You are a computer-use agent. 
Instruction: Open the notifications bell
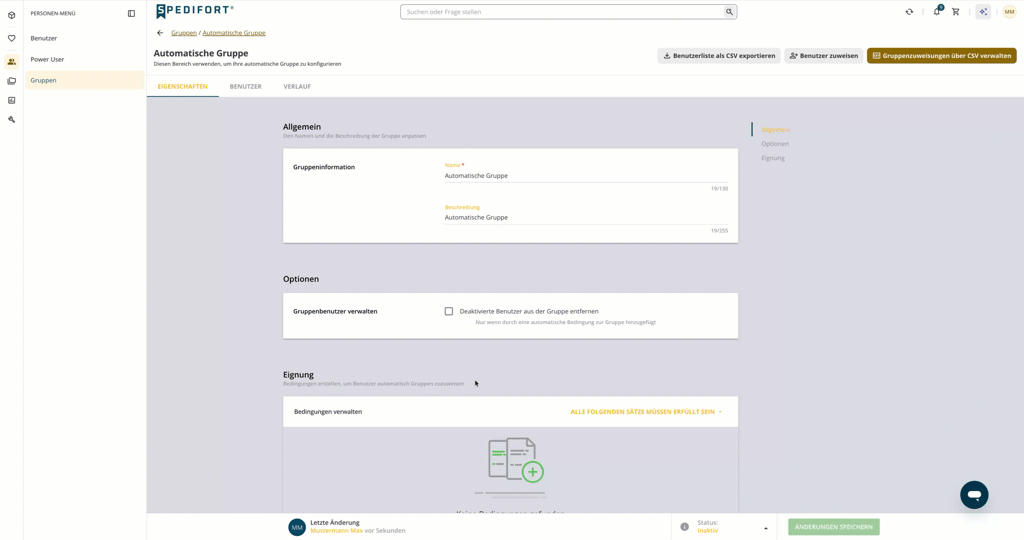click(937, 11)
